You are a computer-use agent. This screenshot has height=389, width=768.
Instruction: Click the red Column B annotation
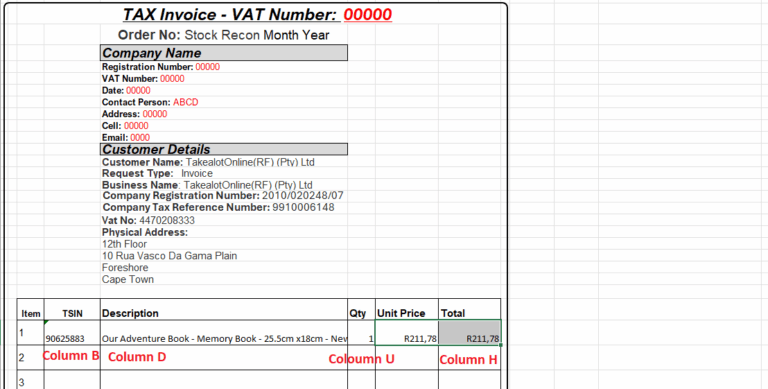pyautogui.click(x=71, y=356)
